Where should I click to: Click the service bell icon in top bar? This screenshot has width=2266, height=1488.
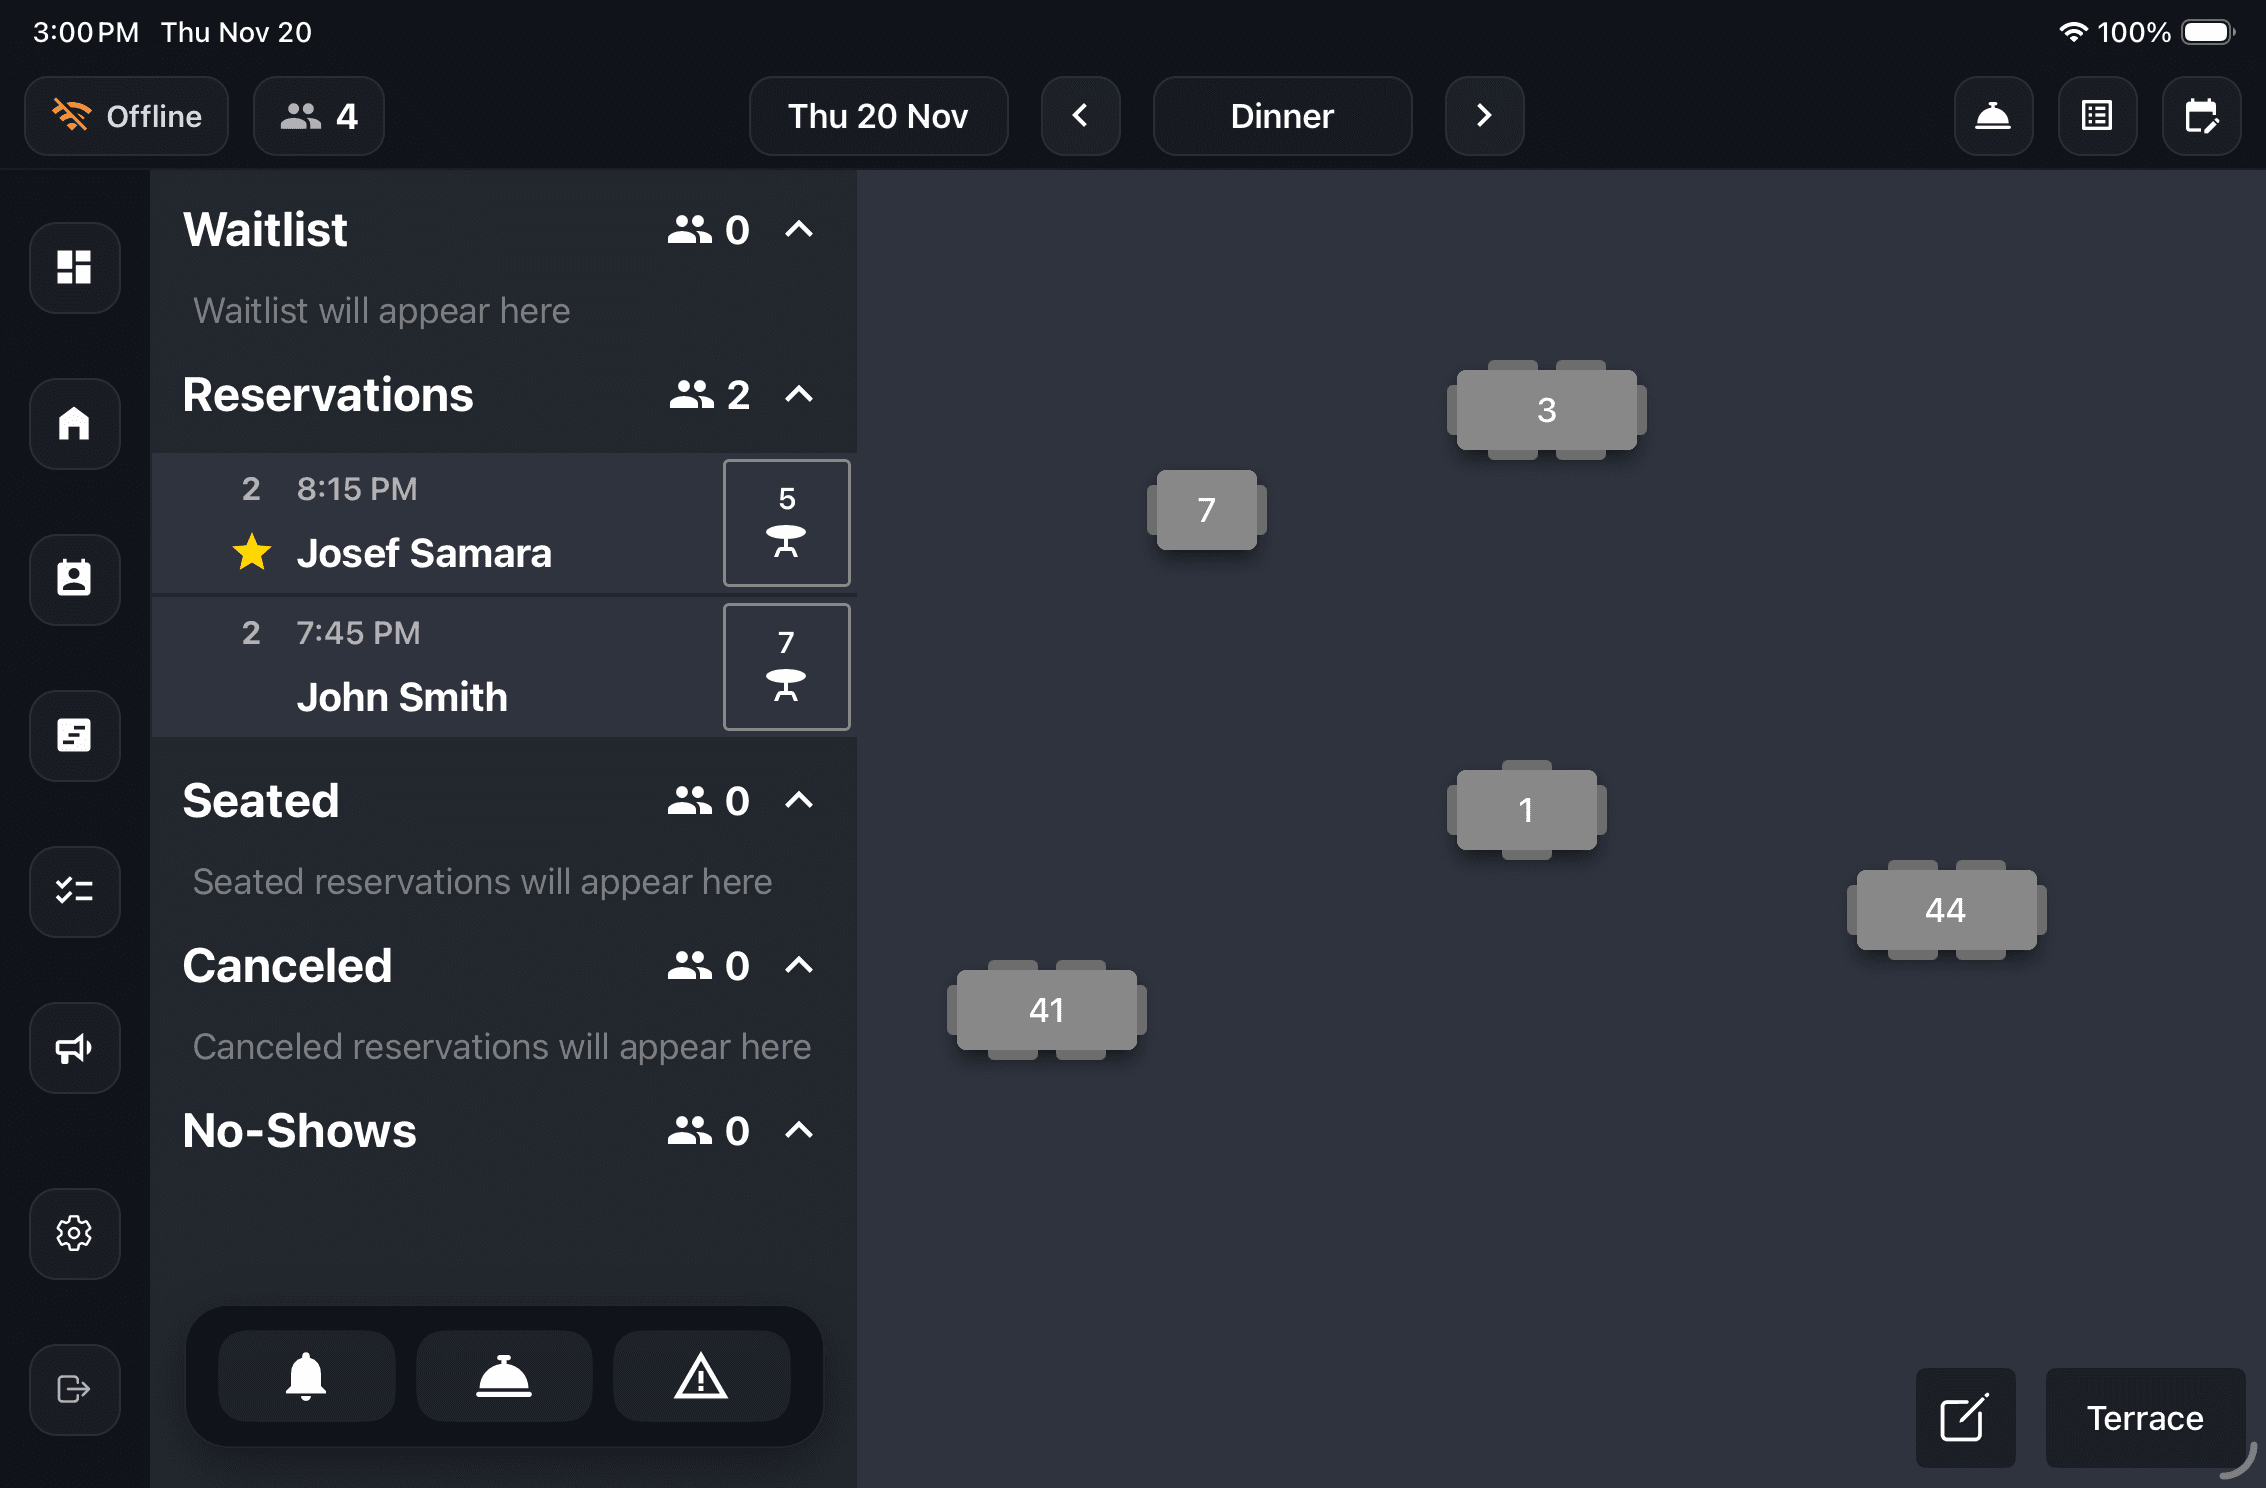[1993, 116]
